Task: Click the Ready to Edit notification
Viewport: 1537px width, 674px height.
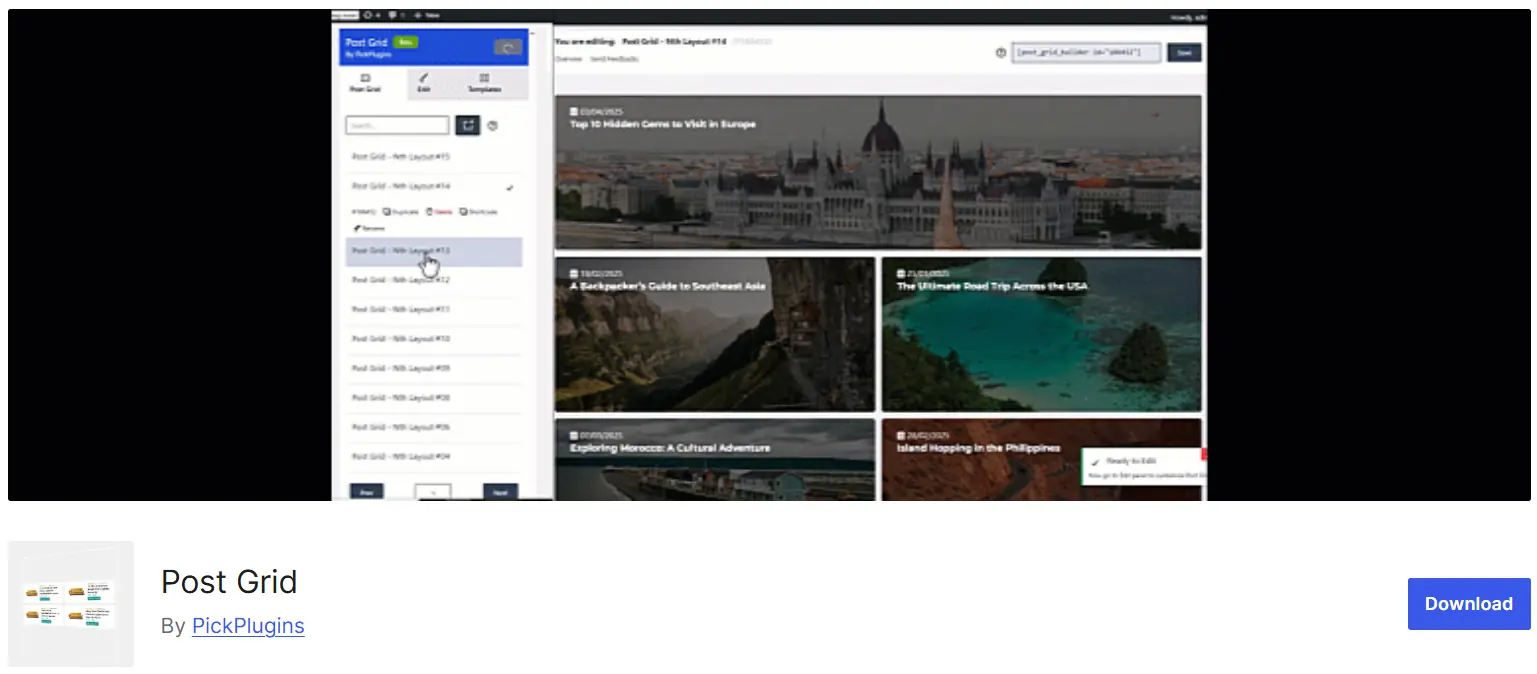Action: 1144,467
